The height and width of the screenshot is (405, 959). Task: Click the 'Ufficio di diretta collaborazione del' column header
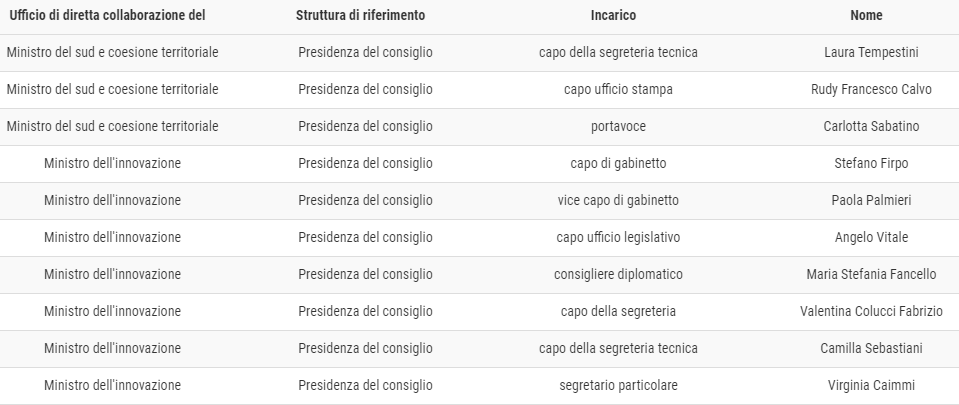point(107,15)
